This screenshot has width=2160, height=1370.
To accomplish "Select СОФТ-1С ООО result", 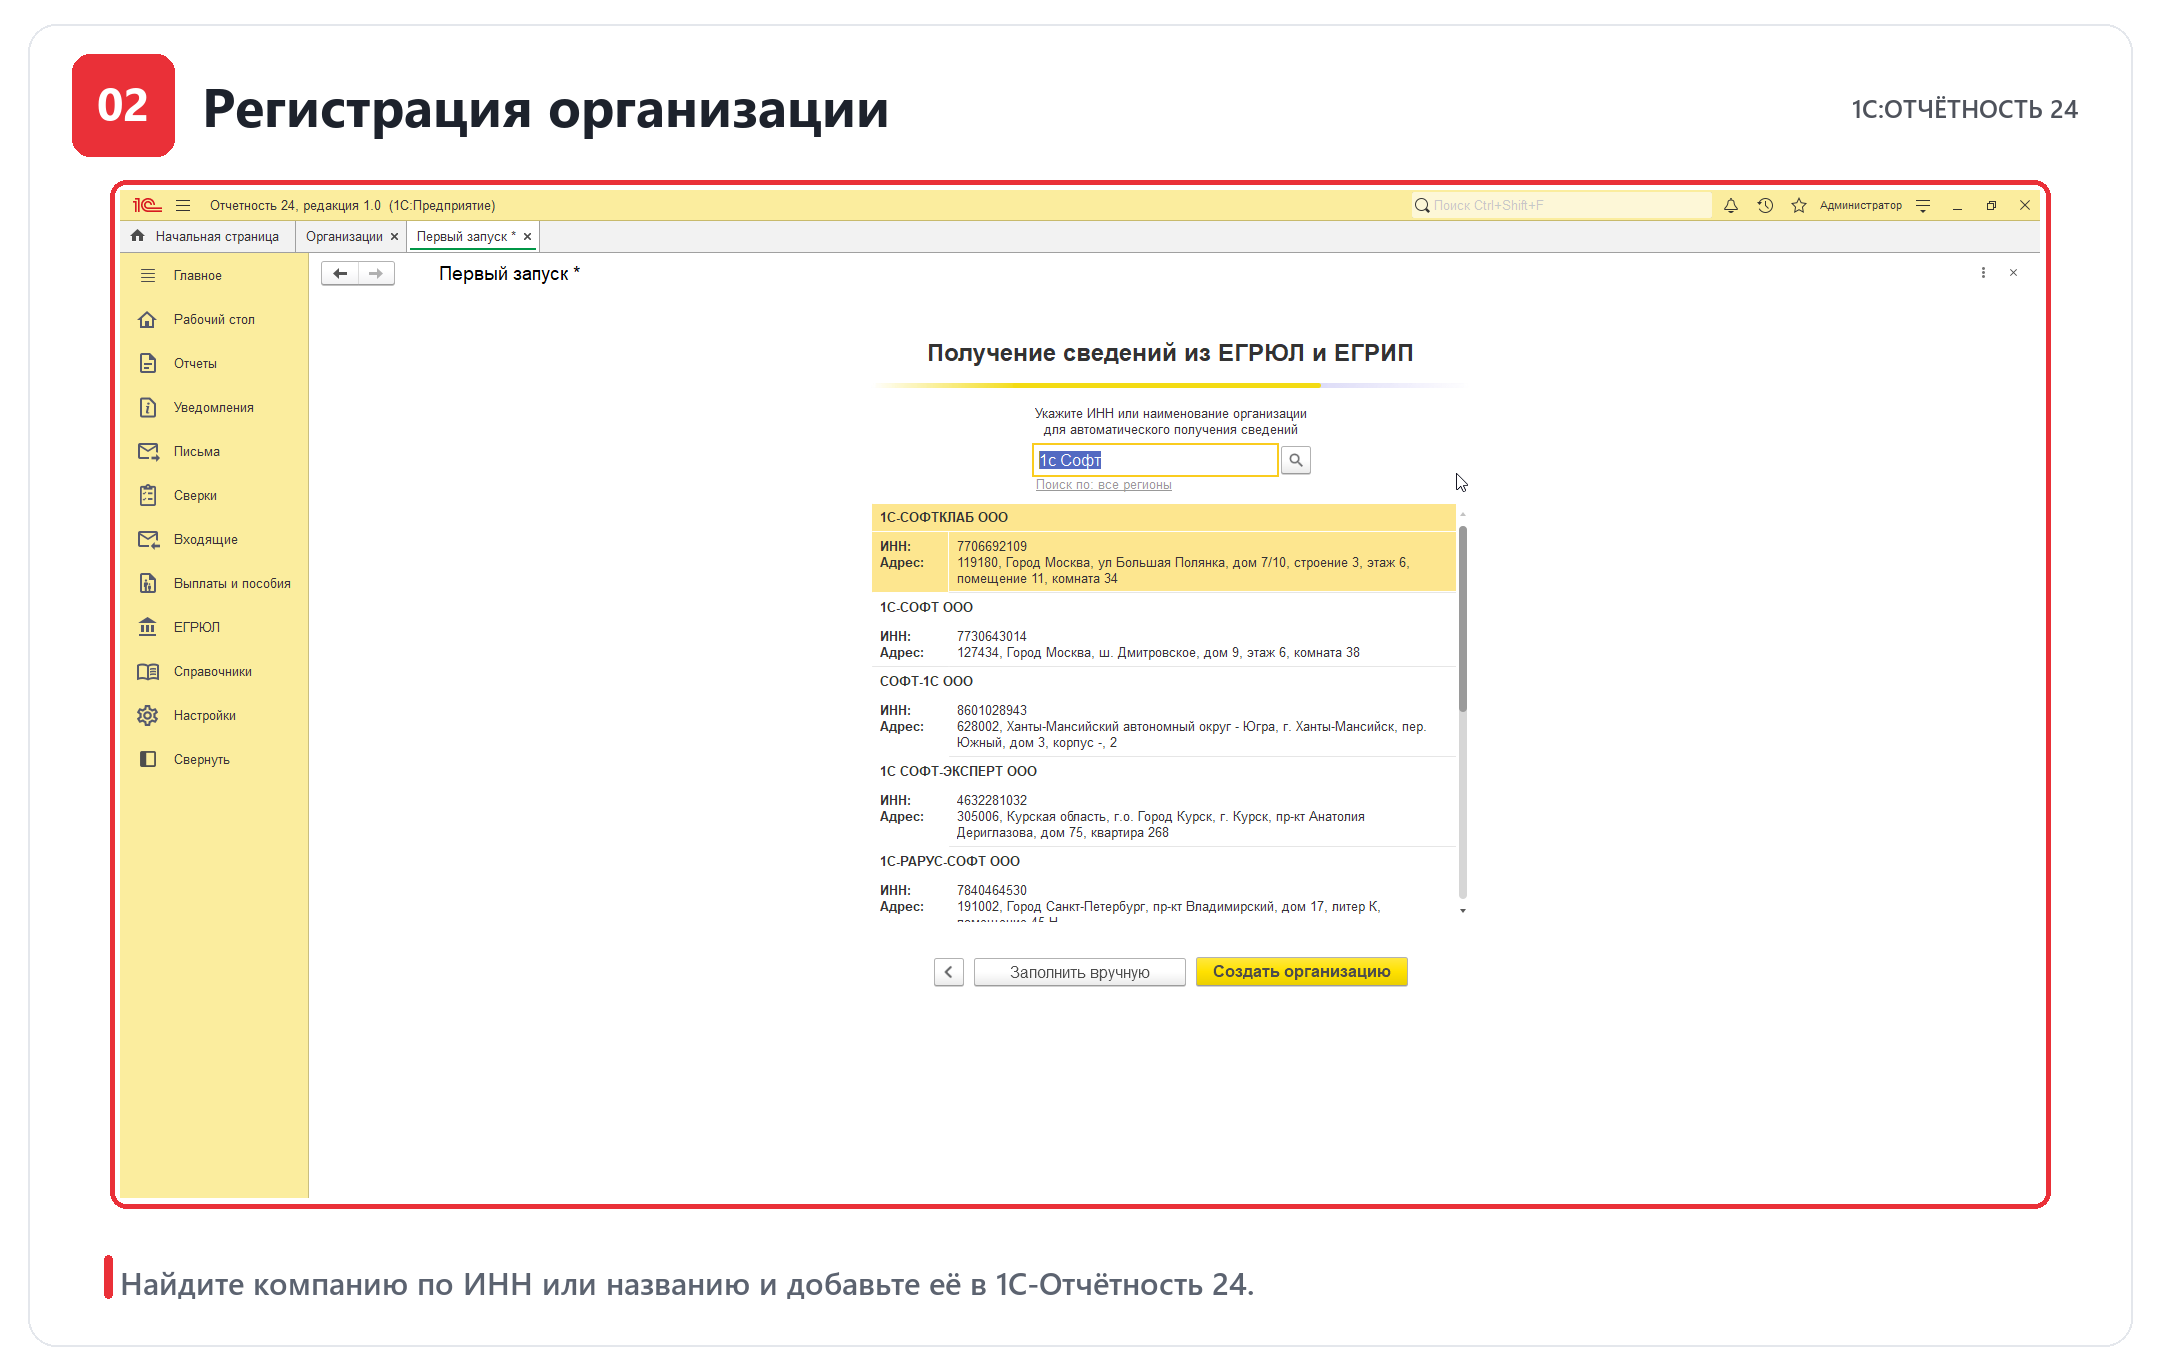I will 1164,712.
